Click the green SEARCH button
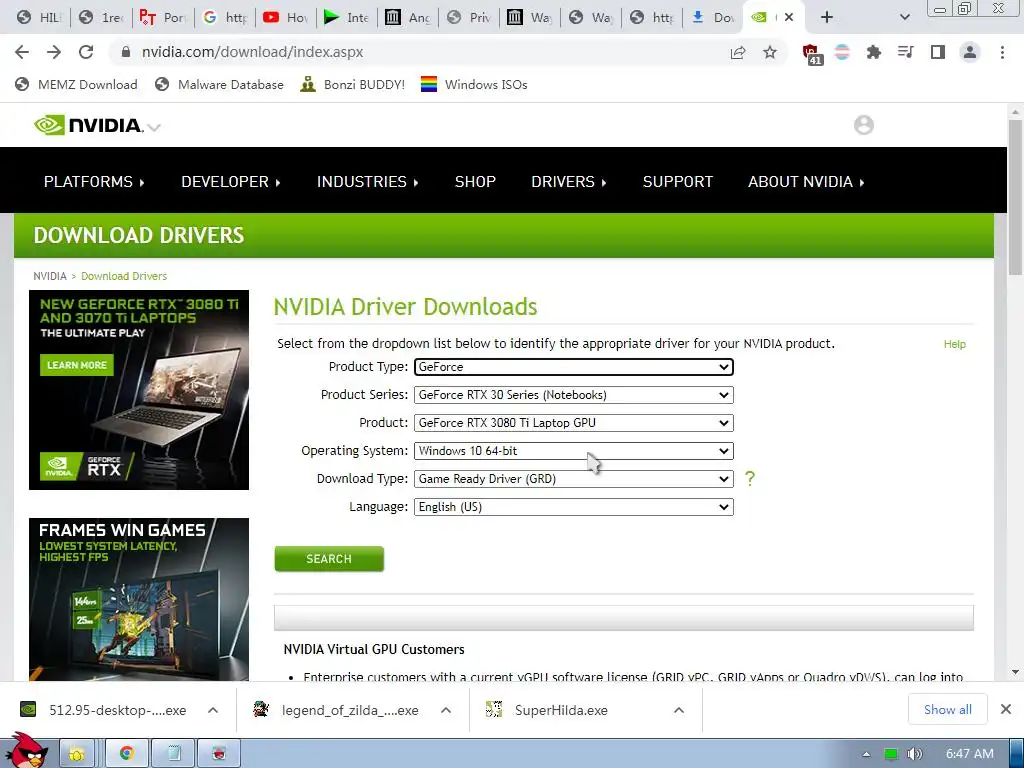1024x768 pixels. [x=329, y=559]
